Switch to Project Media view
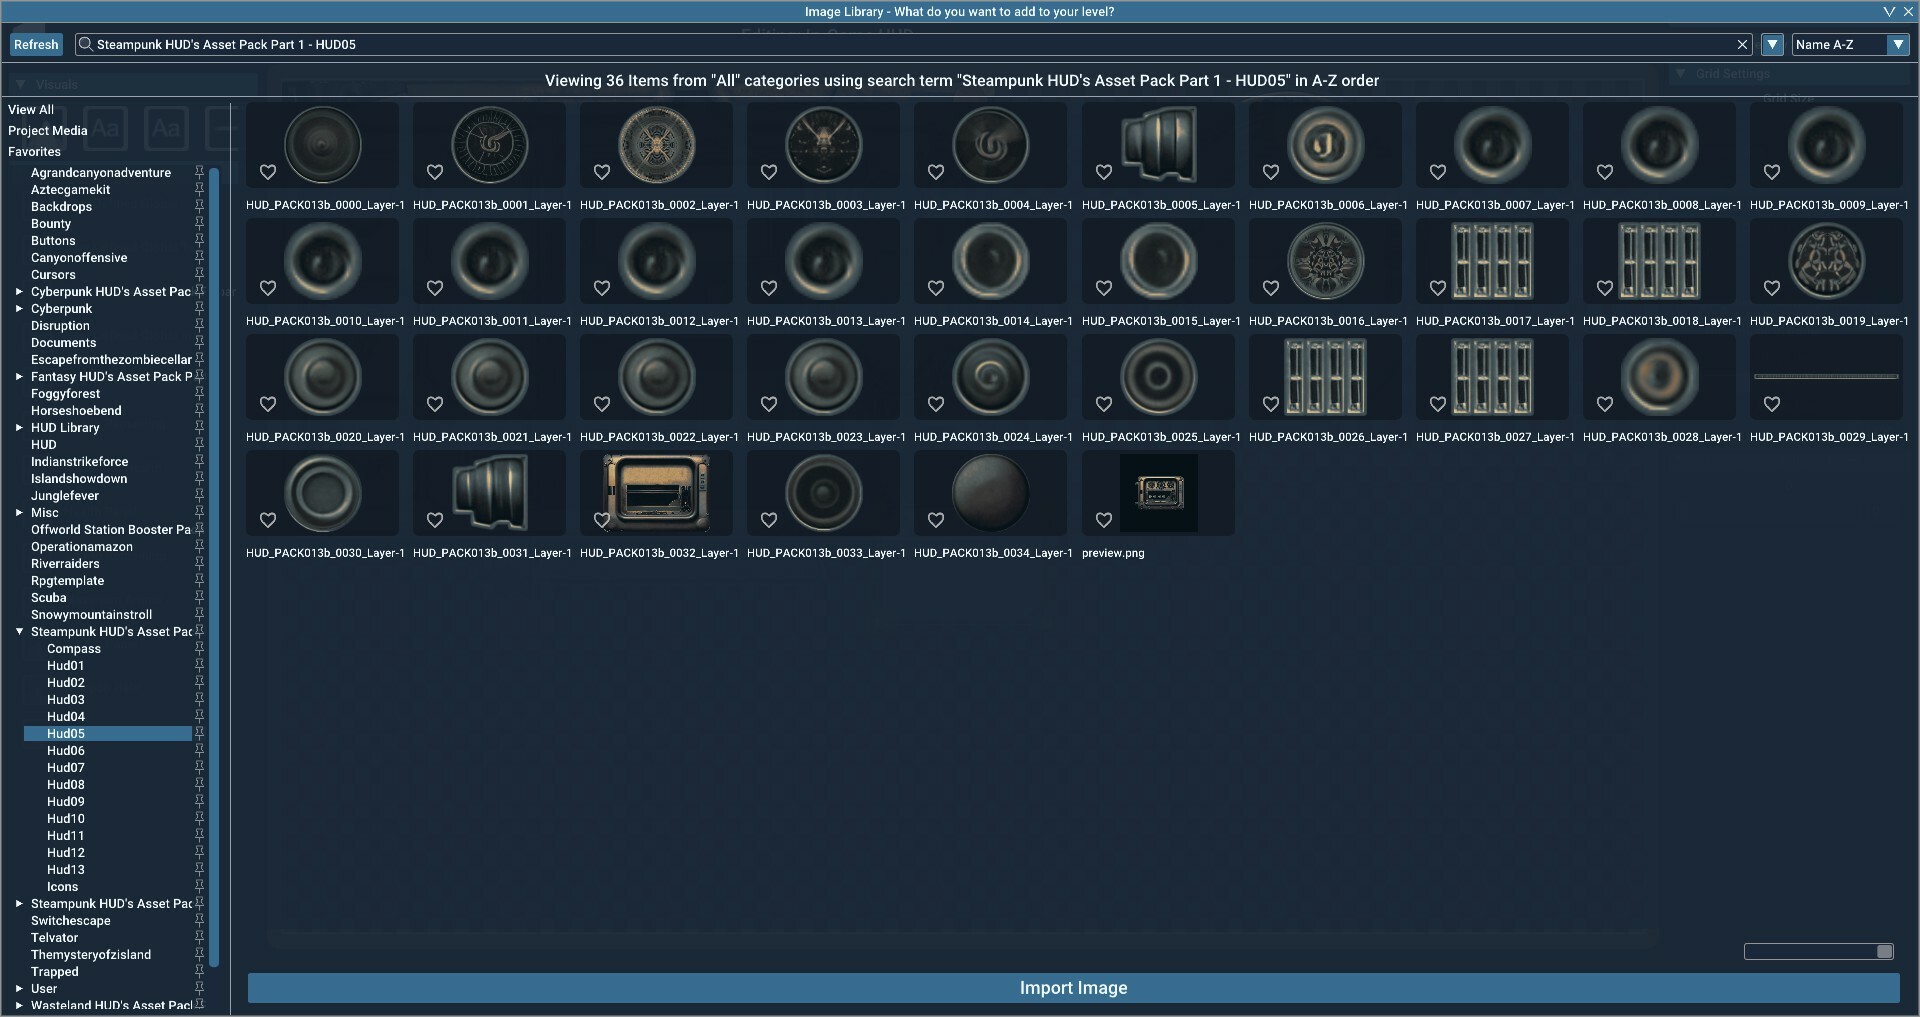This screenshot has width=1920, height=1017. pyautogui.click(x=48, y=130)
